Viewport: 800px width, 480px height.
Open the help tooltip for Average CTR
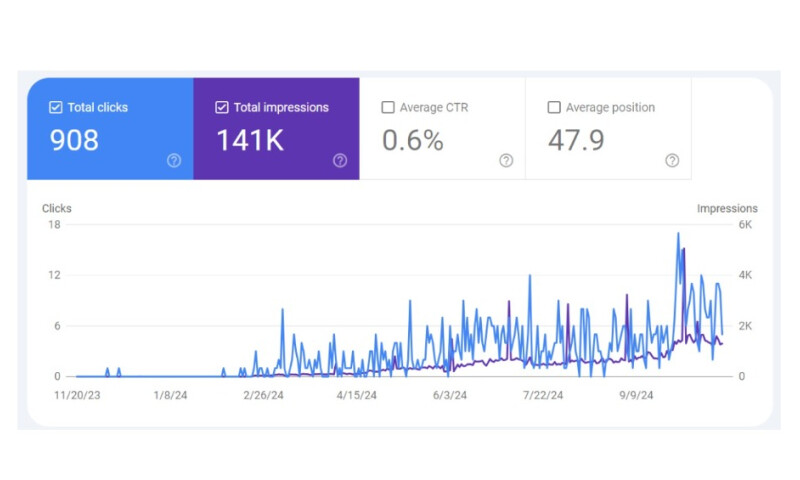[506, 160]
